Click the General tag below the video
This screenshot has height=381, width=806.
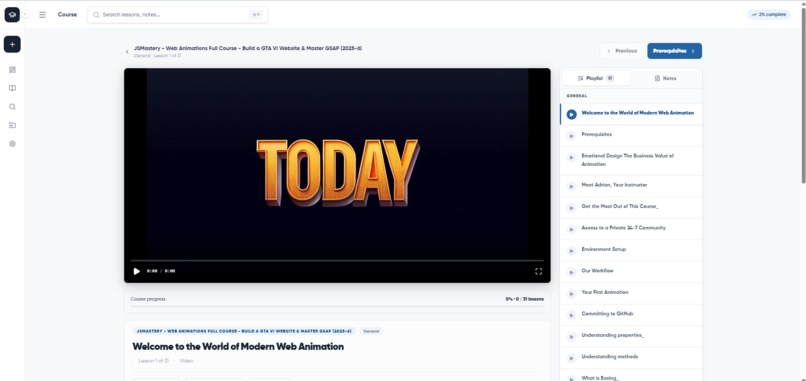tap(371, 331)
